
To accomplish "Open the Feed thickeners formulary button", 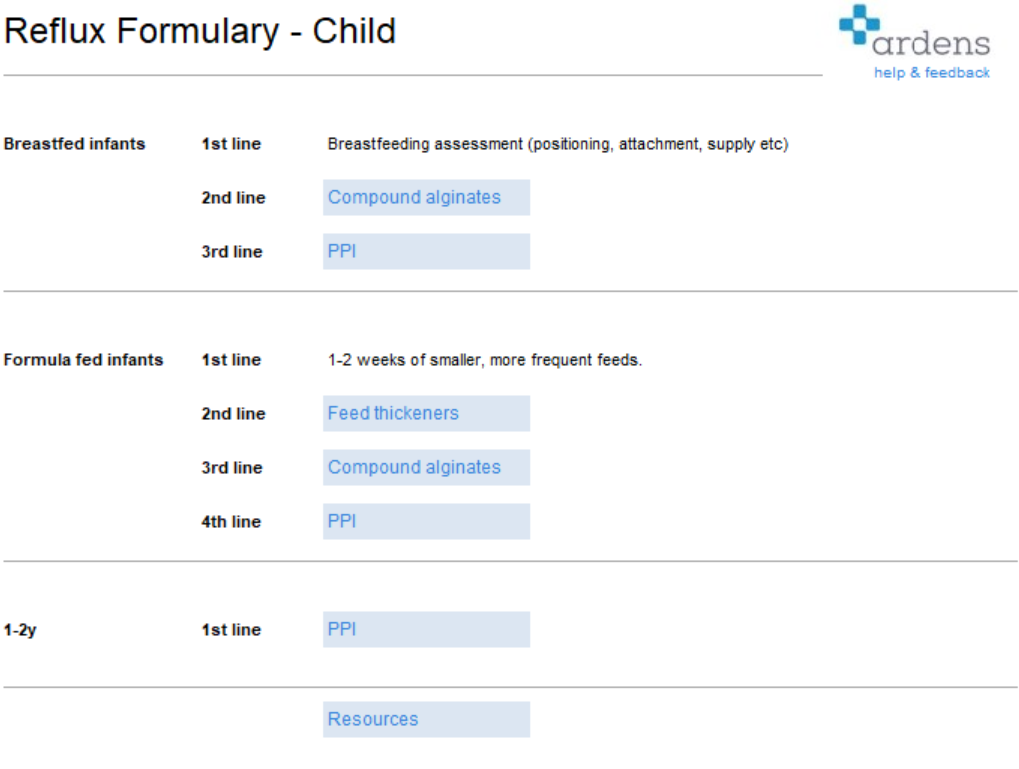I will pos(426,413).
